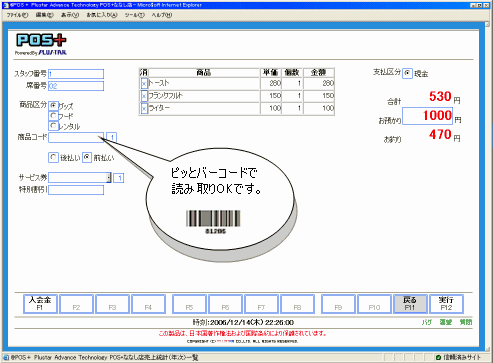
Task: Select the グッズ product category radio
Action: tap(53, 105)
